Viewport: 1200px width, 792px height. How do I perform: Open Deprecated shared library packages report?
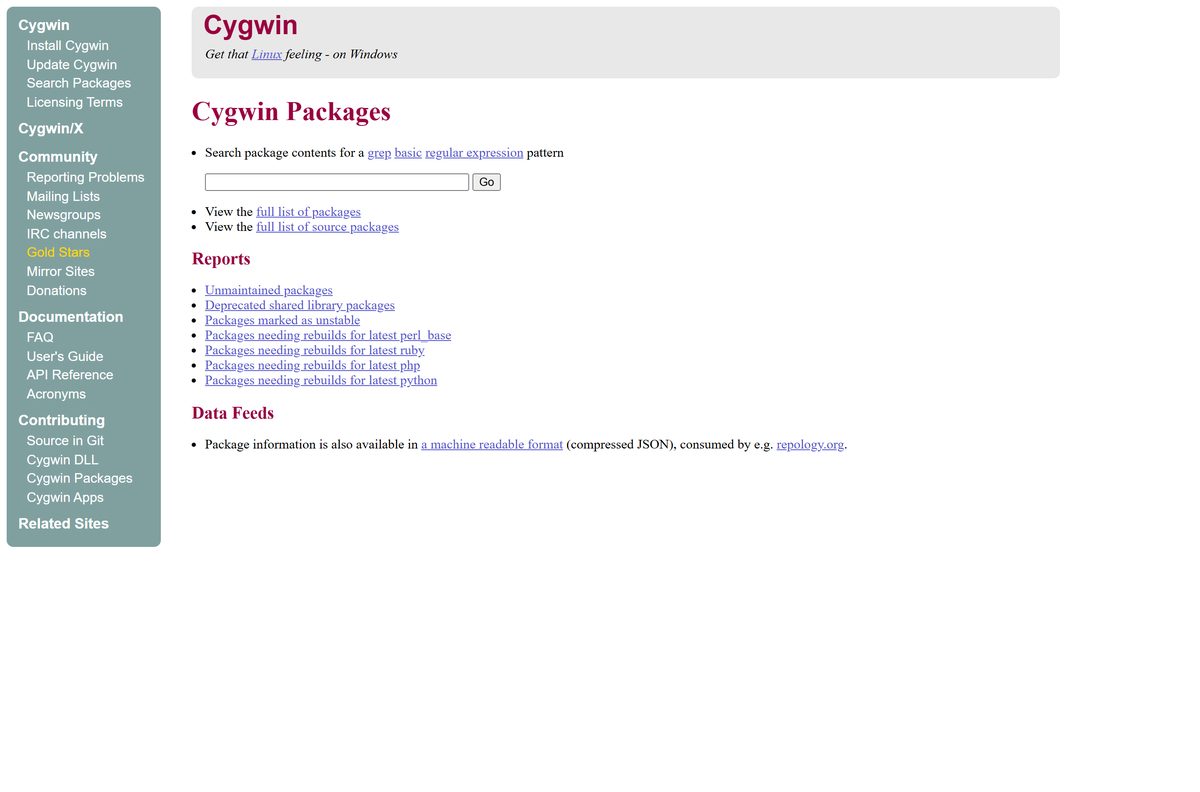pos(300,305)
